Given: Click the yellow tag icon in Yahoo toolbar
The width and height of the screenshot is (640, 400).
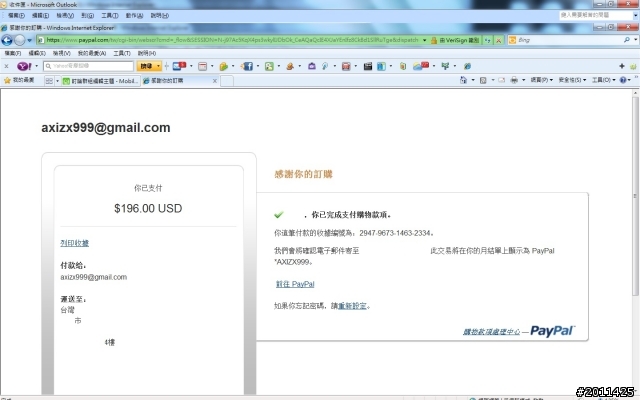Looking at the screenshot, I should click(x=223, y=66).
